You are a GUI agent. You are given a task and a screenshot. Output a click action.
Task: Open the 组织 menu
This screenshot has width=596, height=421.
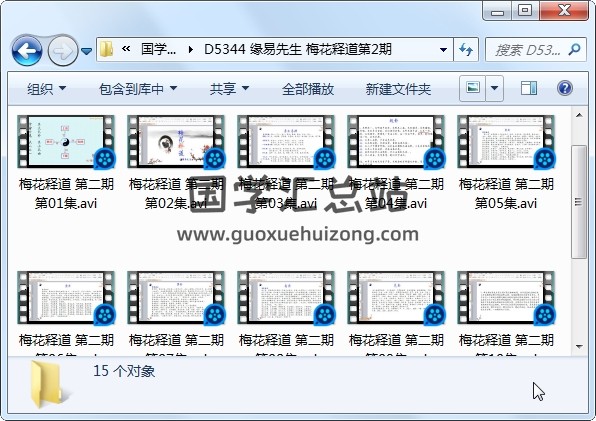[x=46, y=89]
